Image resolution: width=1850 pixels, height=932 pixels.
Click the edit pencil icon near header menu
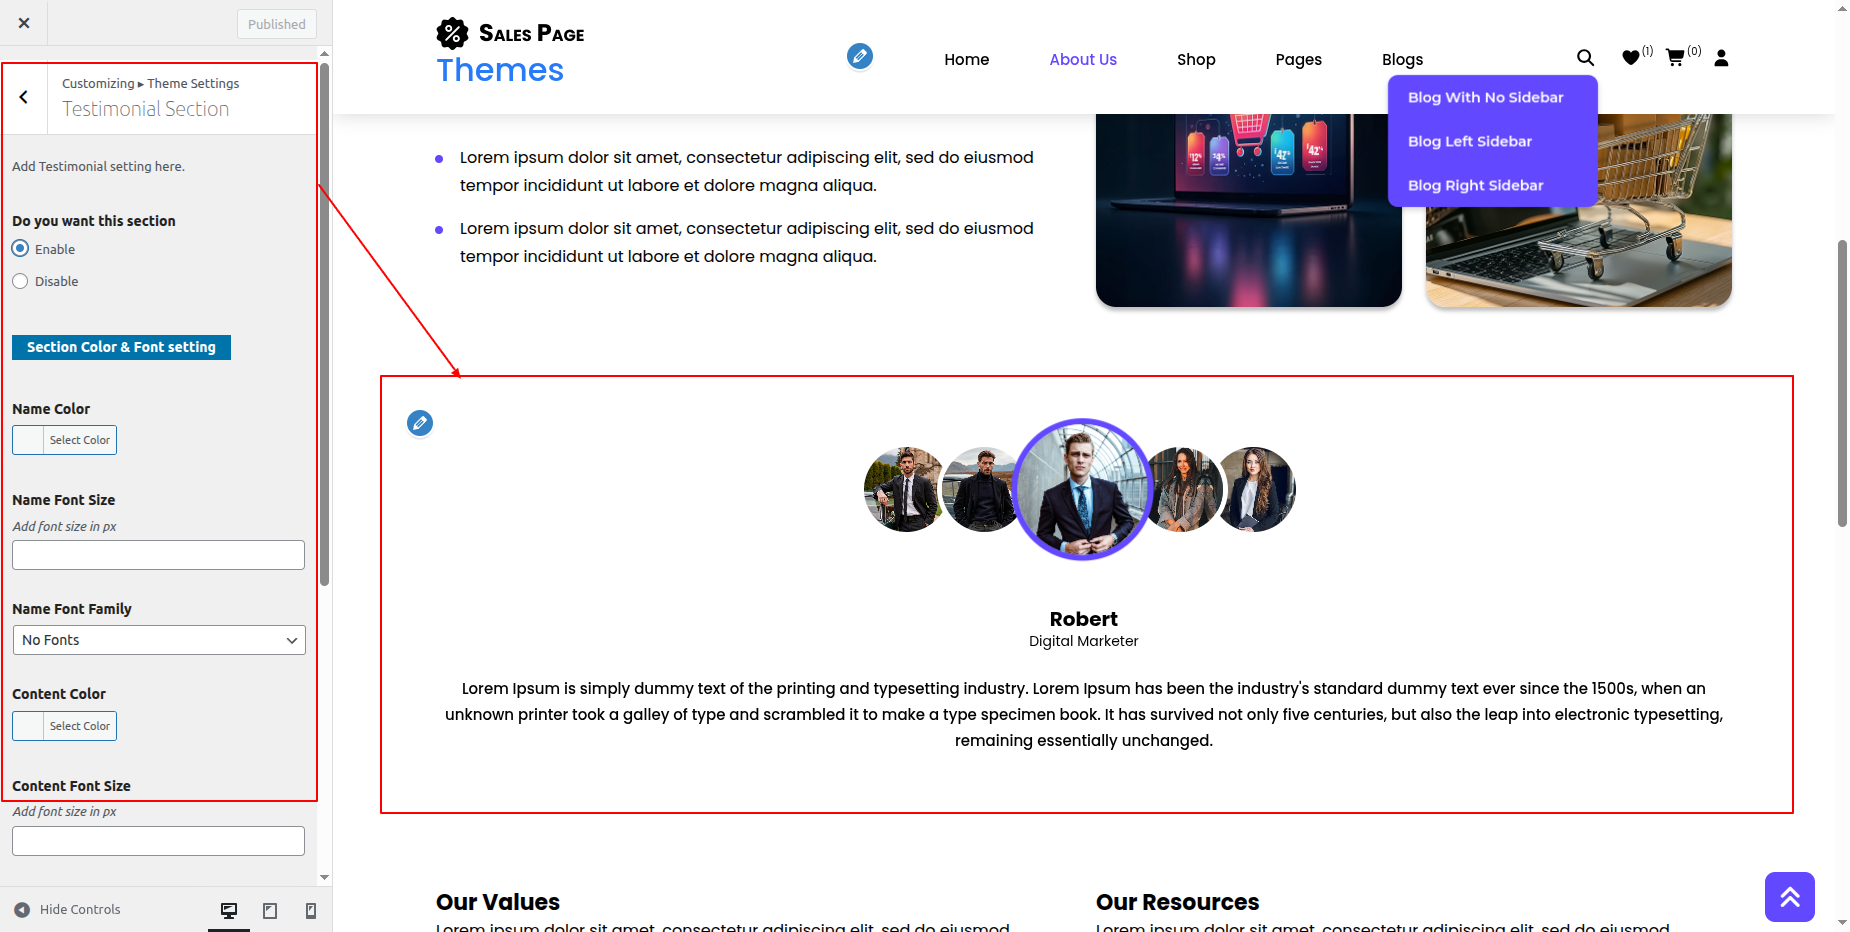tap(860, 56)
